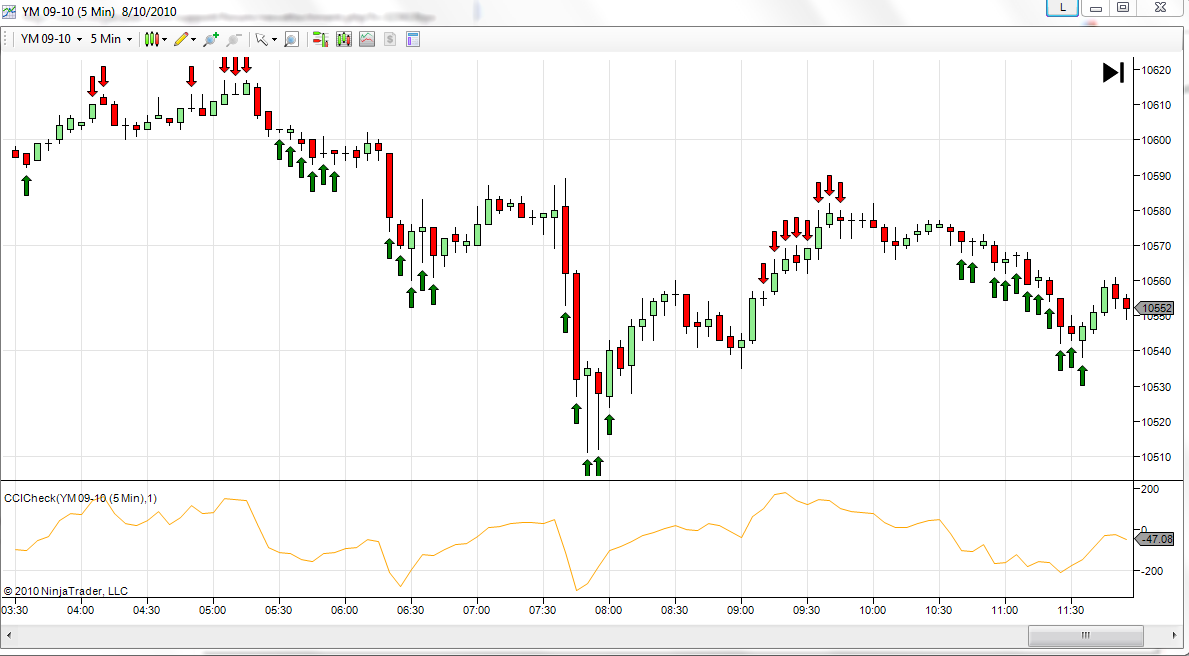Click the CCICheck(YM 09-10 (5 Min),1) indicator label
This screenshot has height=656, width=1189.
point(81,498)
